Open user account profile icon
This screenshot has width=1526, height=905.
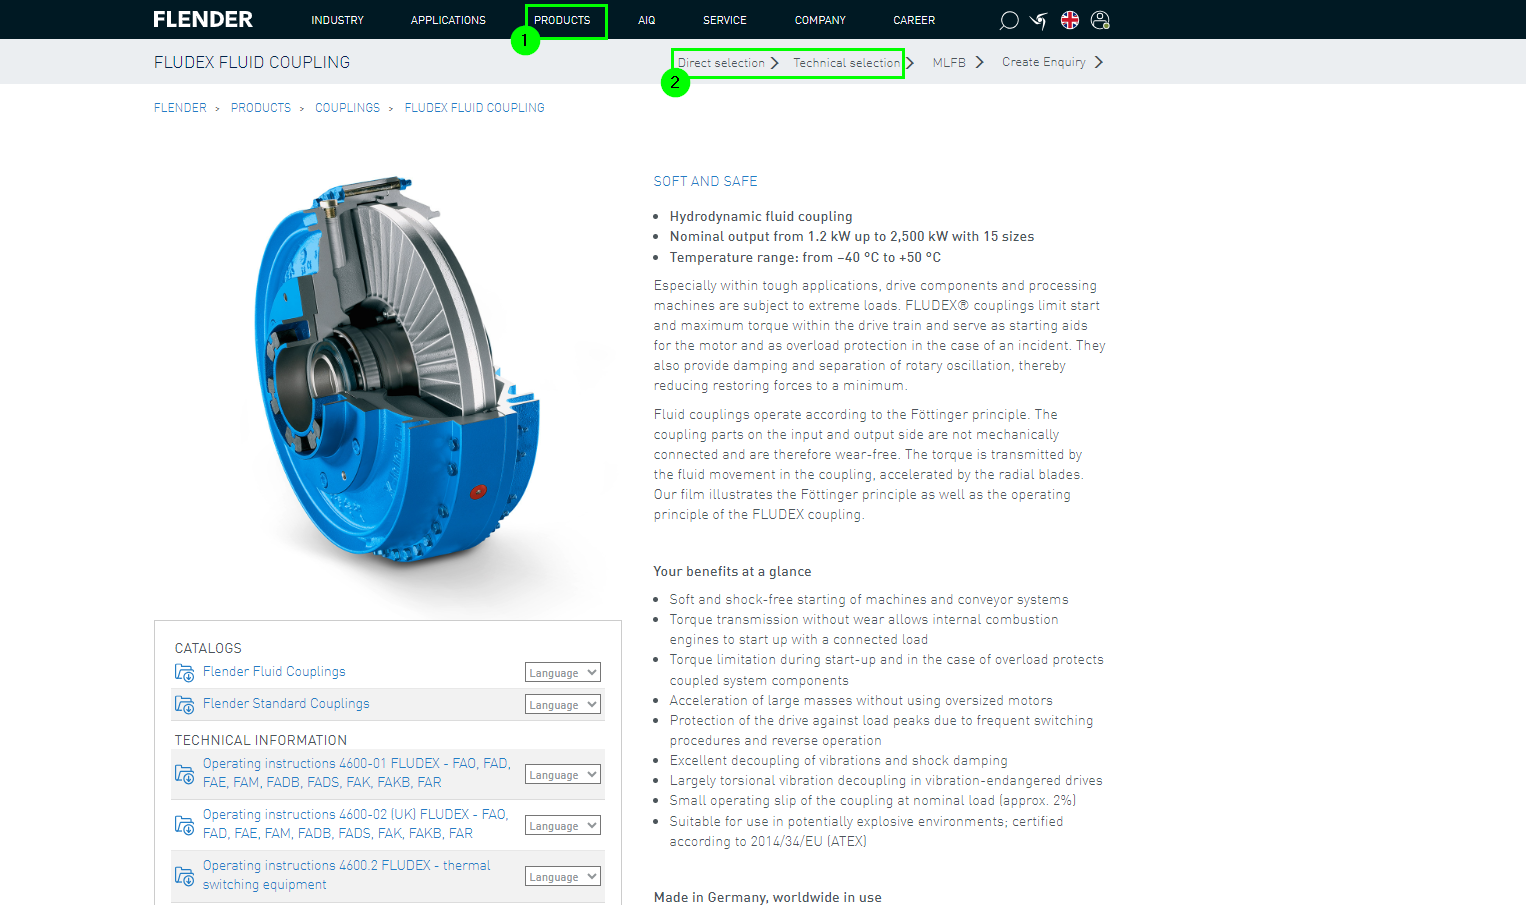pos(1100,20)
